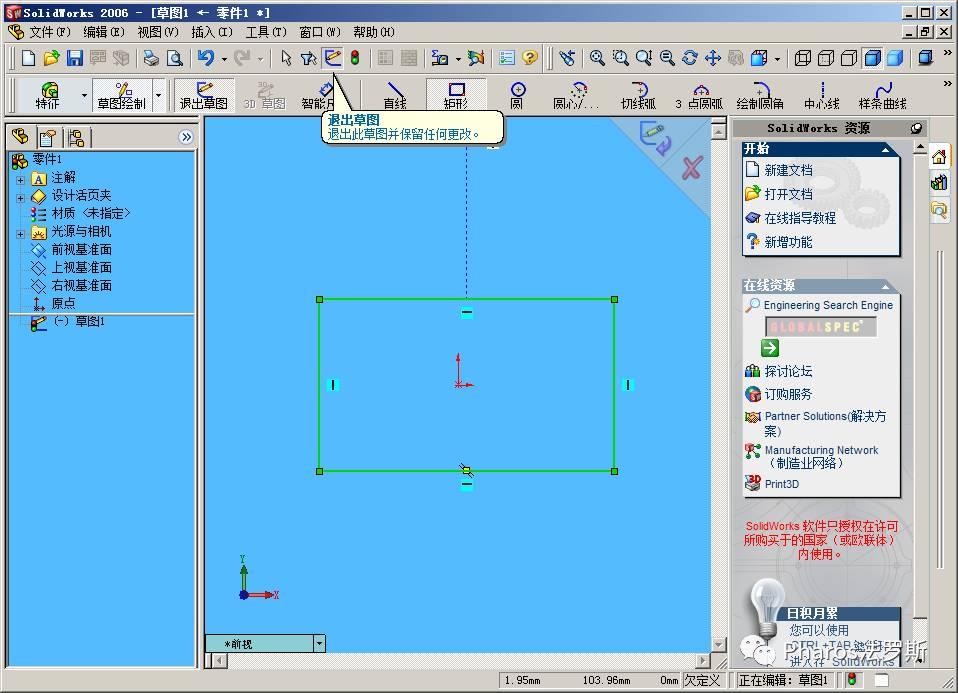
Task: Save the part with the floppy icon
Action: pos(75,58)
